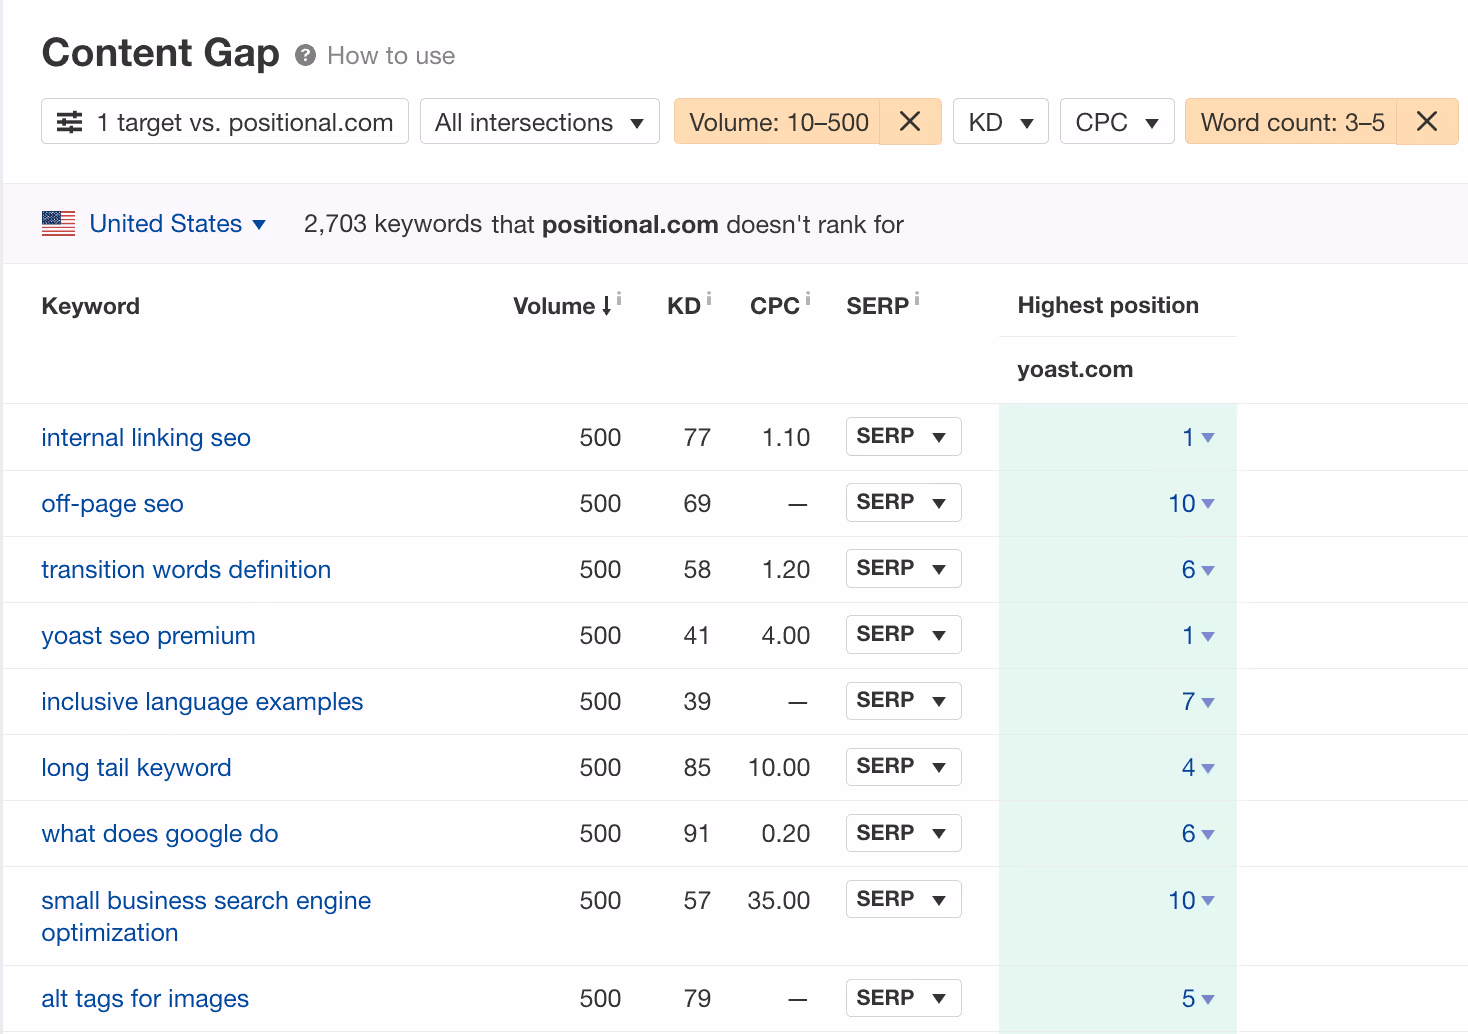The width and height of the screenshot is (1468, 1034).
Task: Open keyword transition words definition
Action: (x=186, y=570)
